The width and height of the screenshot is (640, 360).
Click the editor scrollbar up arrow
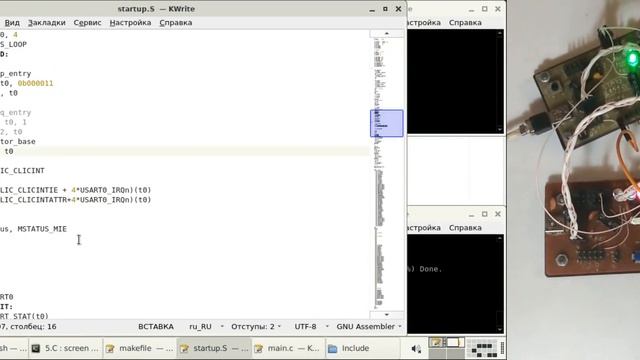[x=387, y=33]
